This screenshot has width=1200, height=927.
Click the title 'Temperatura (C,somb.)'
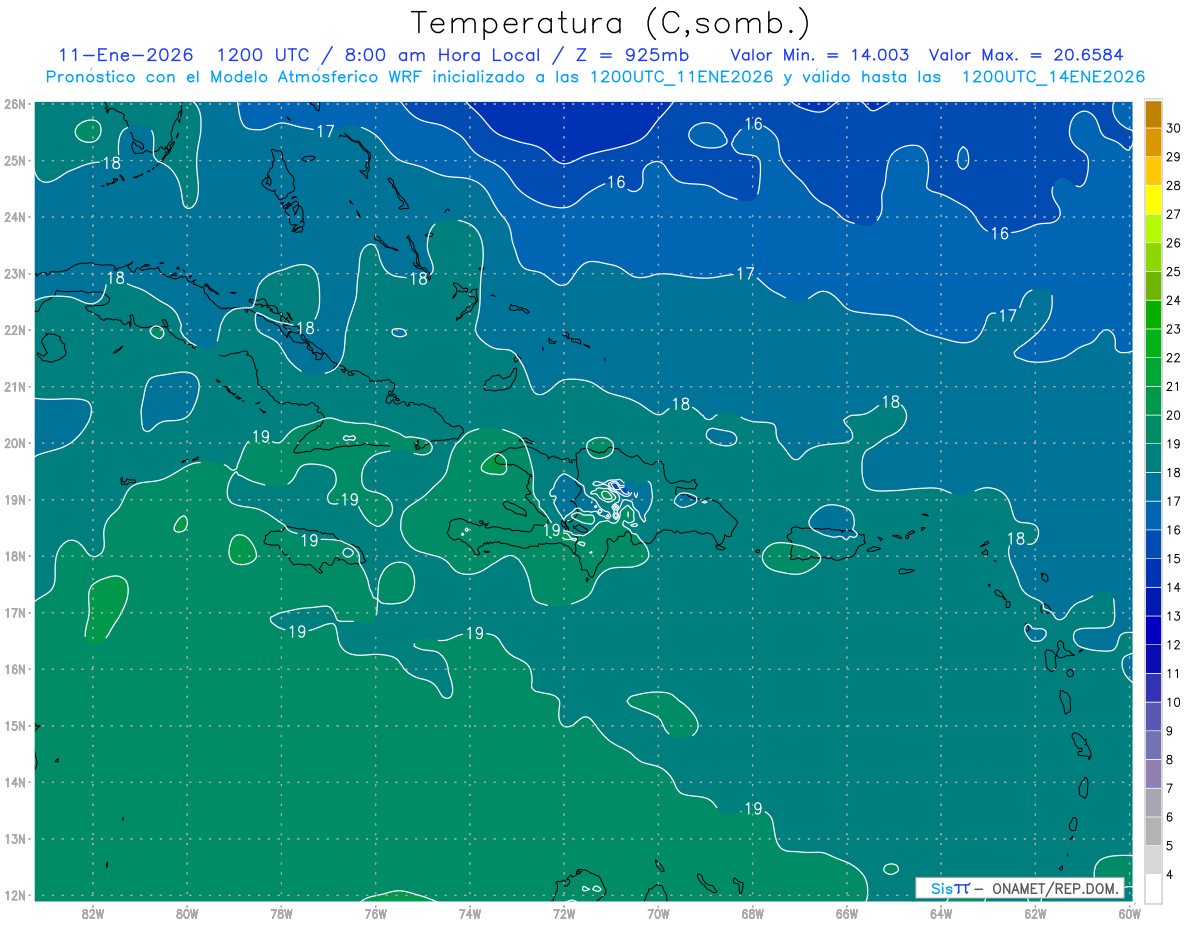(x=611, y=23)
